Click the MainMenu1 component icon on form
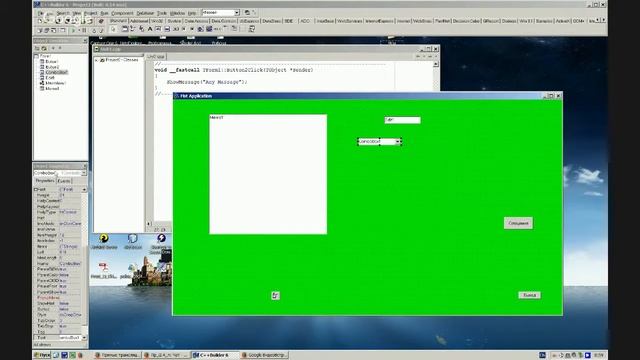 275,295
